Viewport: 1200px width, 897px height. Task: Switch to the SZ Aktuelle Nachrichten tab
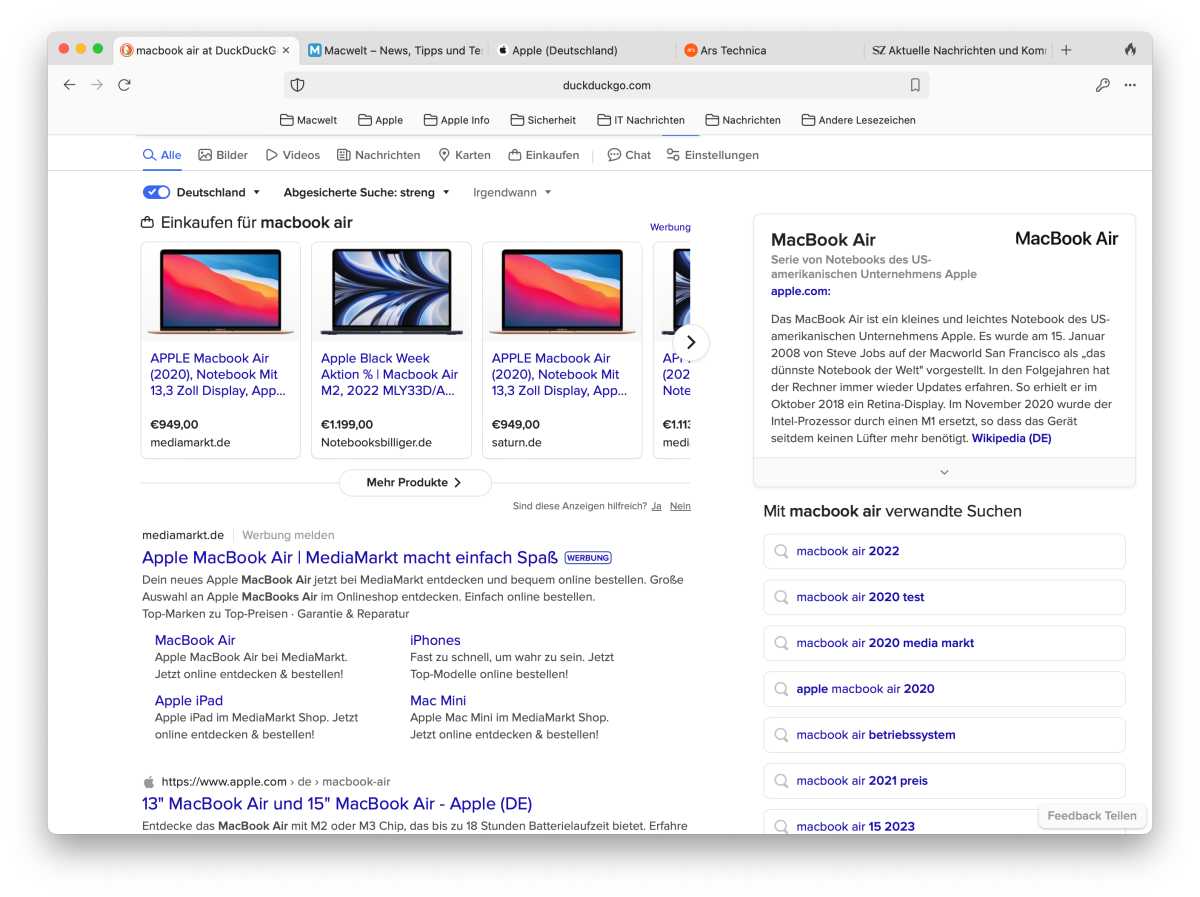tap(957, 50)
